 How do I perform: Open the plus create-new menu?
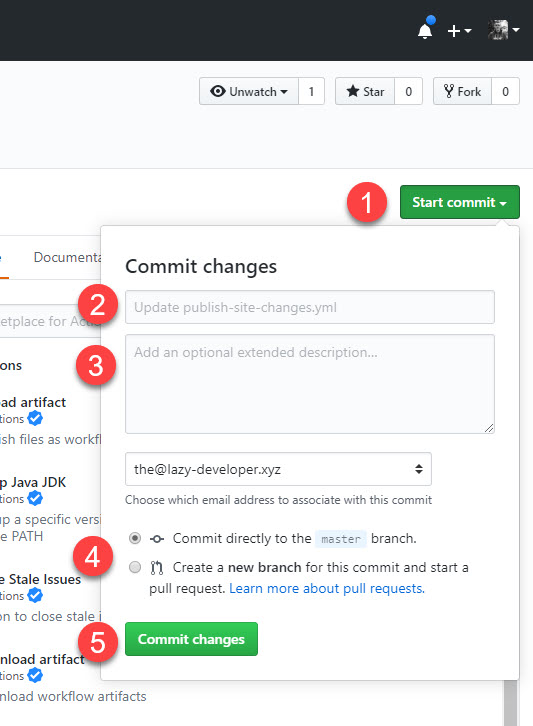click(x=459, y=31)
